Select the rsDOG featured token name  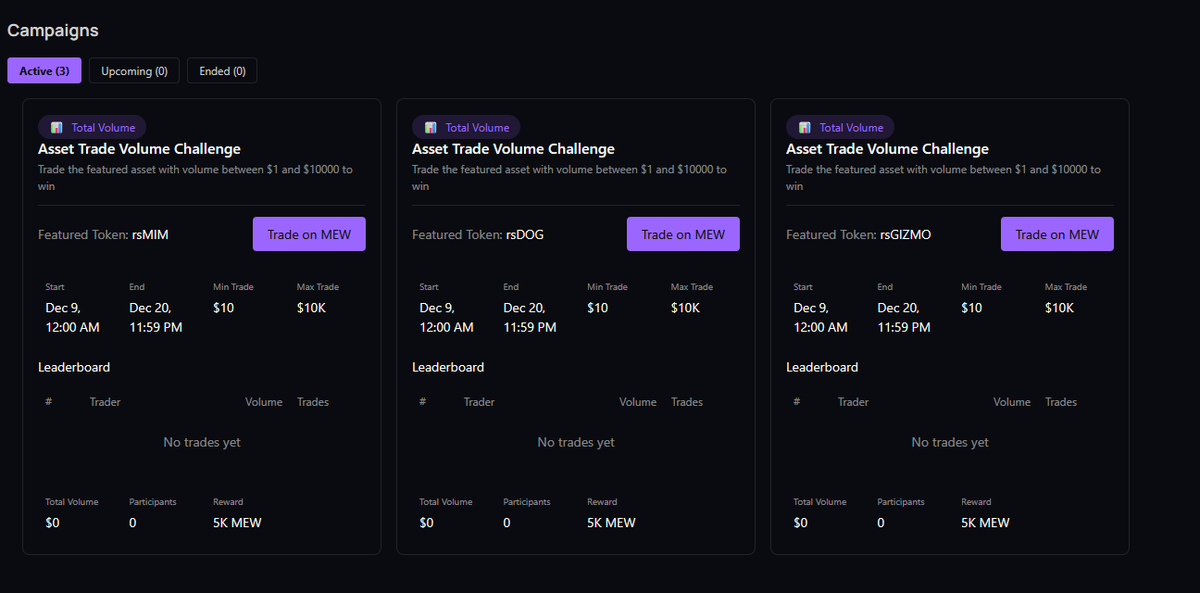[x=525, y=235]
